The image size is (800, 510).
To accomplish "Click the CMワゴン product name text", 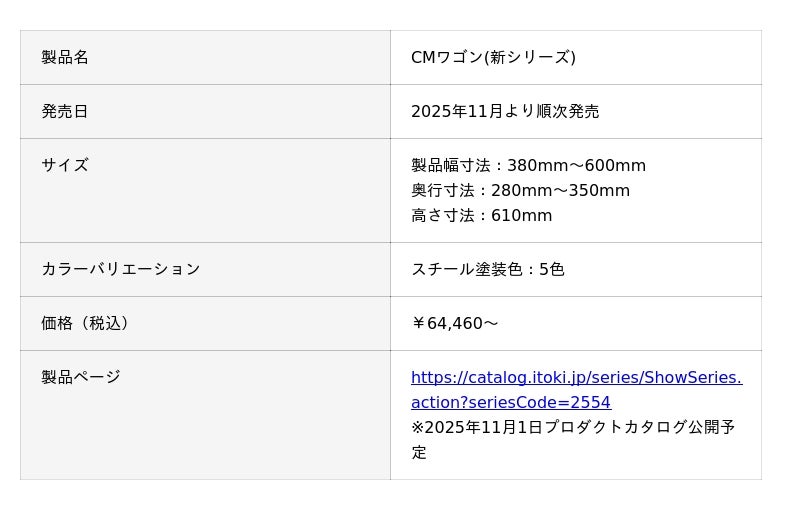I will [x=446, y=58].
